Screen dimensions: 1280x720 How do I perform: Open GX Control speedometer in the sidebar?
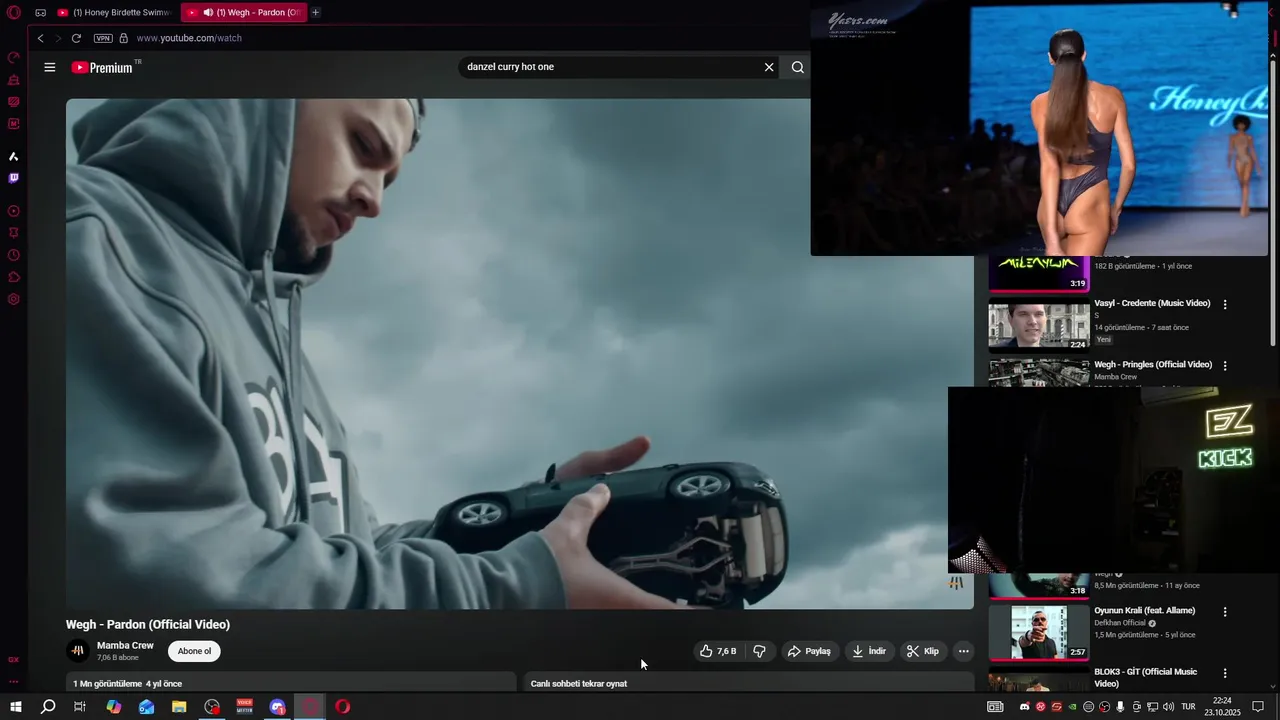click(x=14, y=58)
